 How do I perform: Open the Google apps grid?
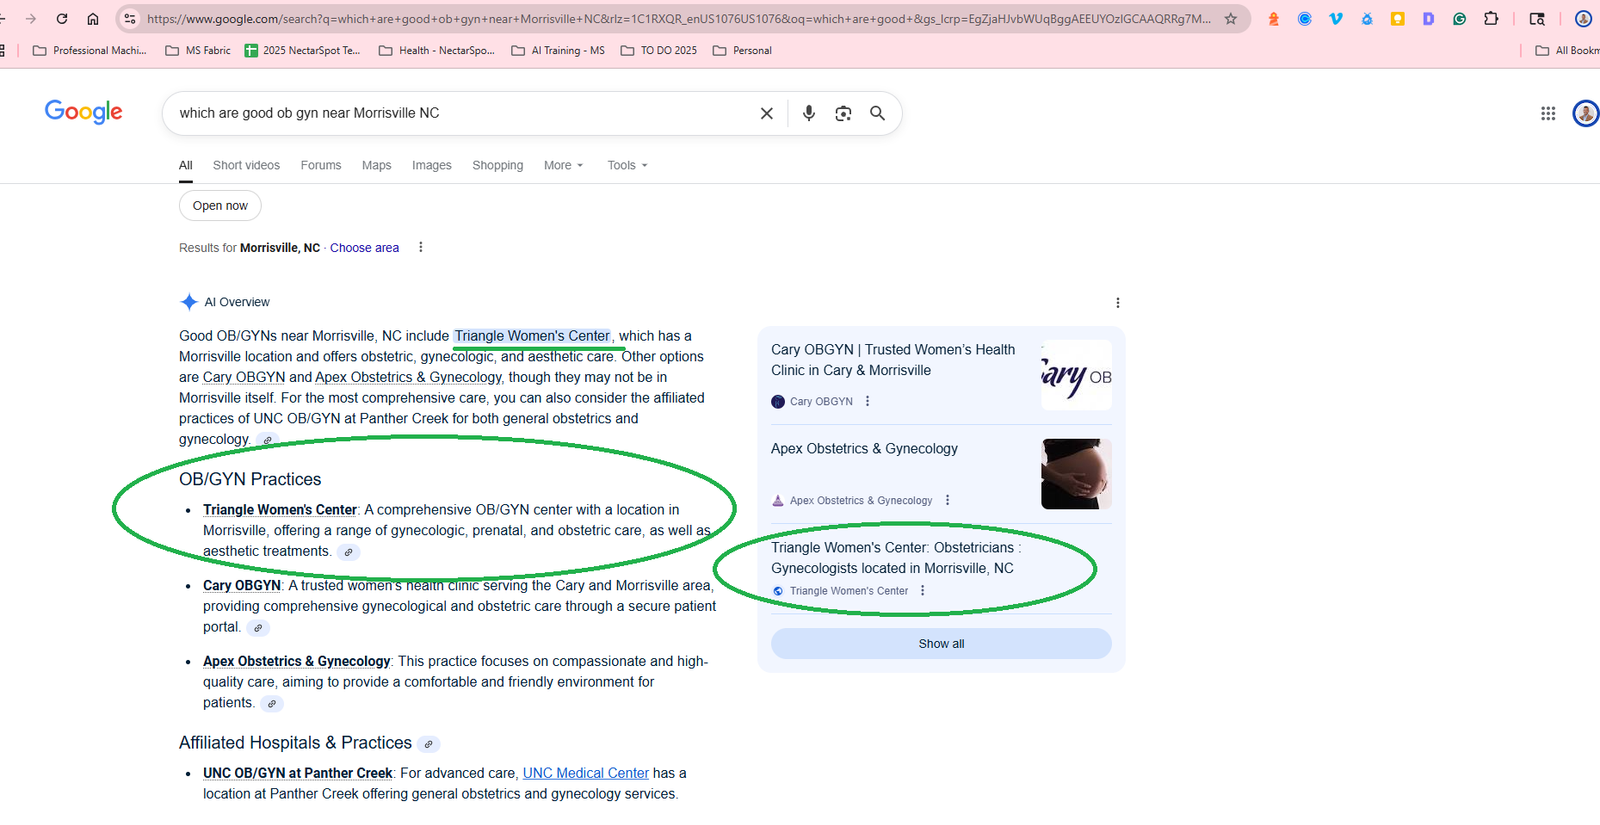(x=1548, y=114)
